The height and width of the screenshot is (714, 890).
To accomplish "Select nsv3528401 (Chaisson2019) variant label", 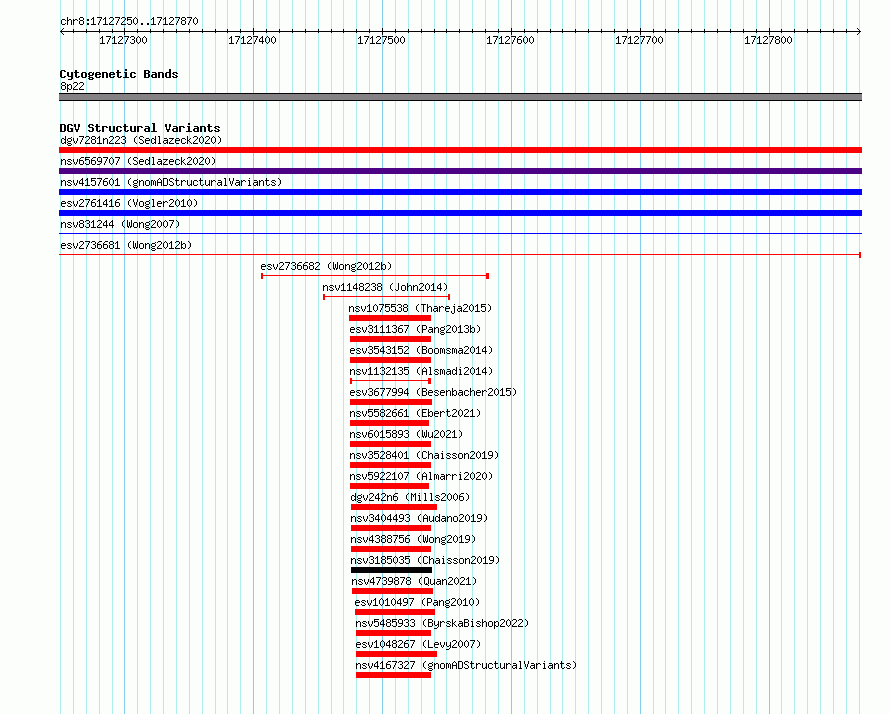I will pos(424,455).
